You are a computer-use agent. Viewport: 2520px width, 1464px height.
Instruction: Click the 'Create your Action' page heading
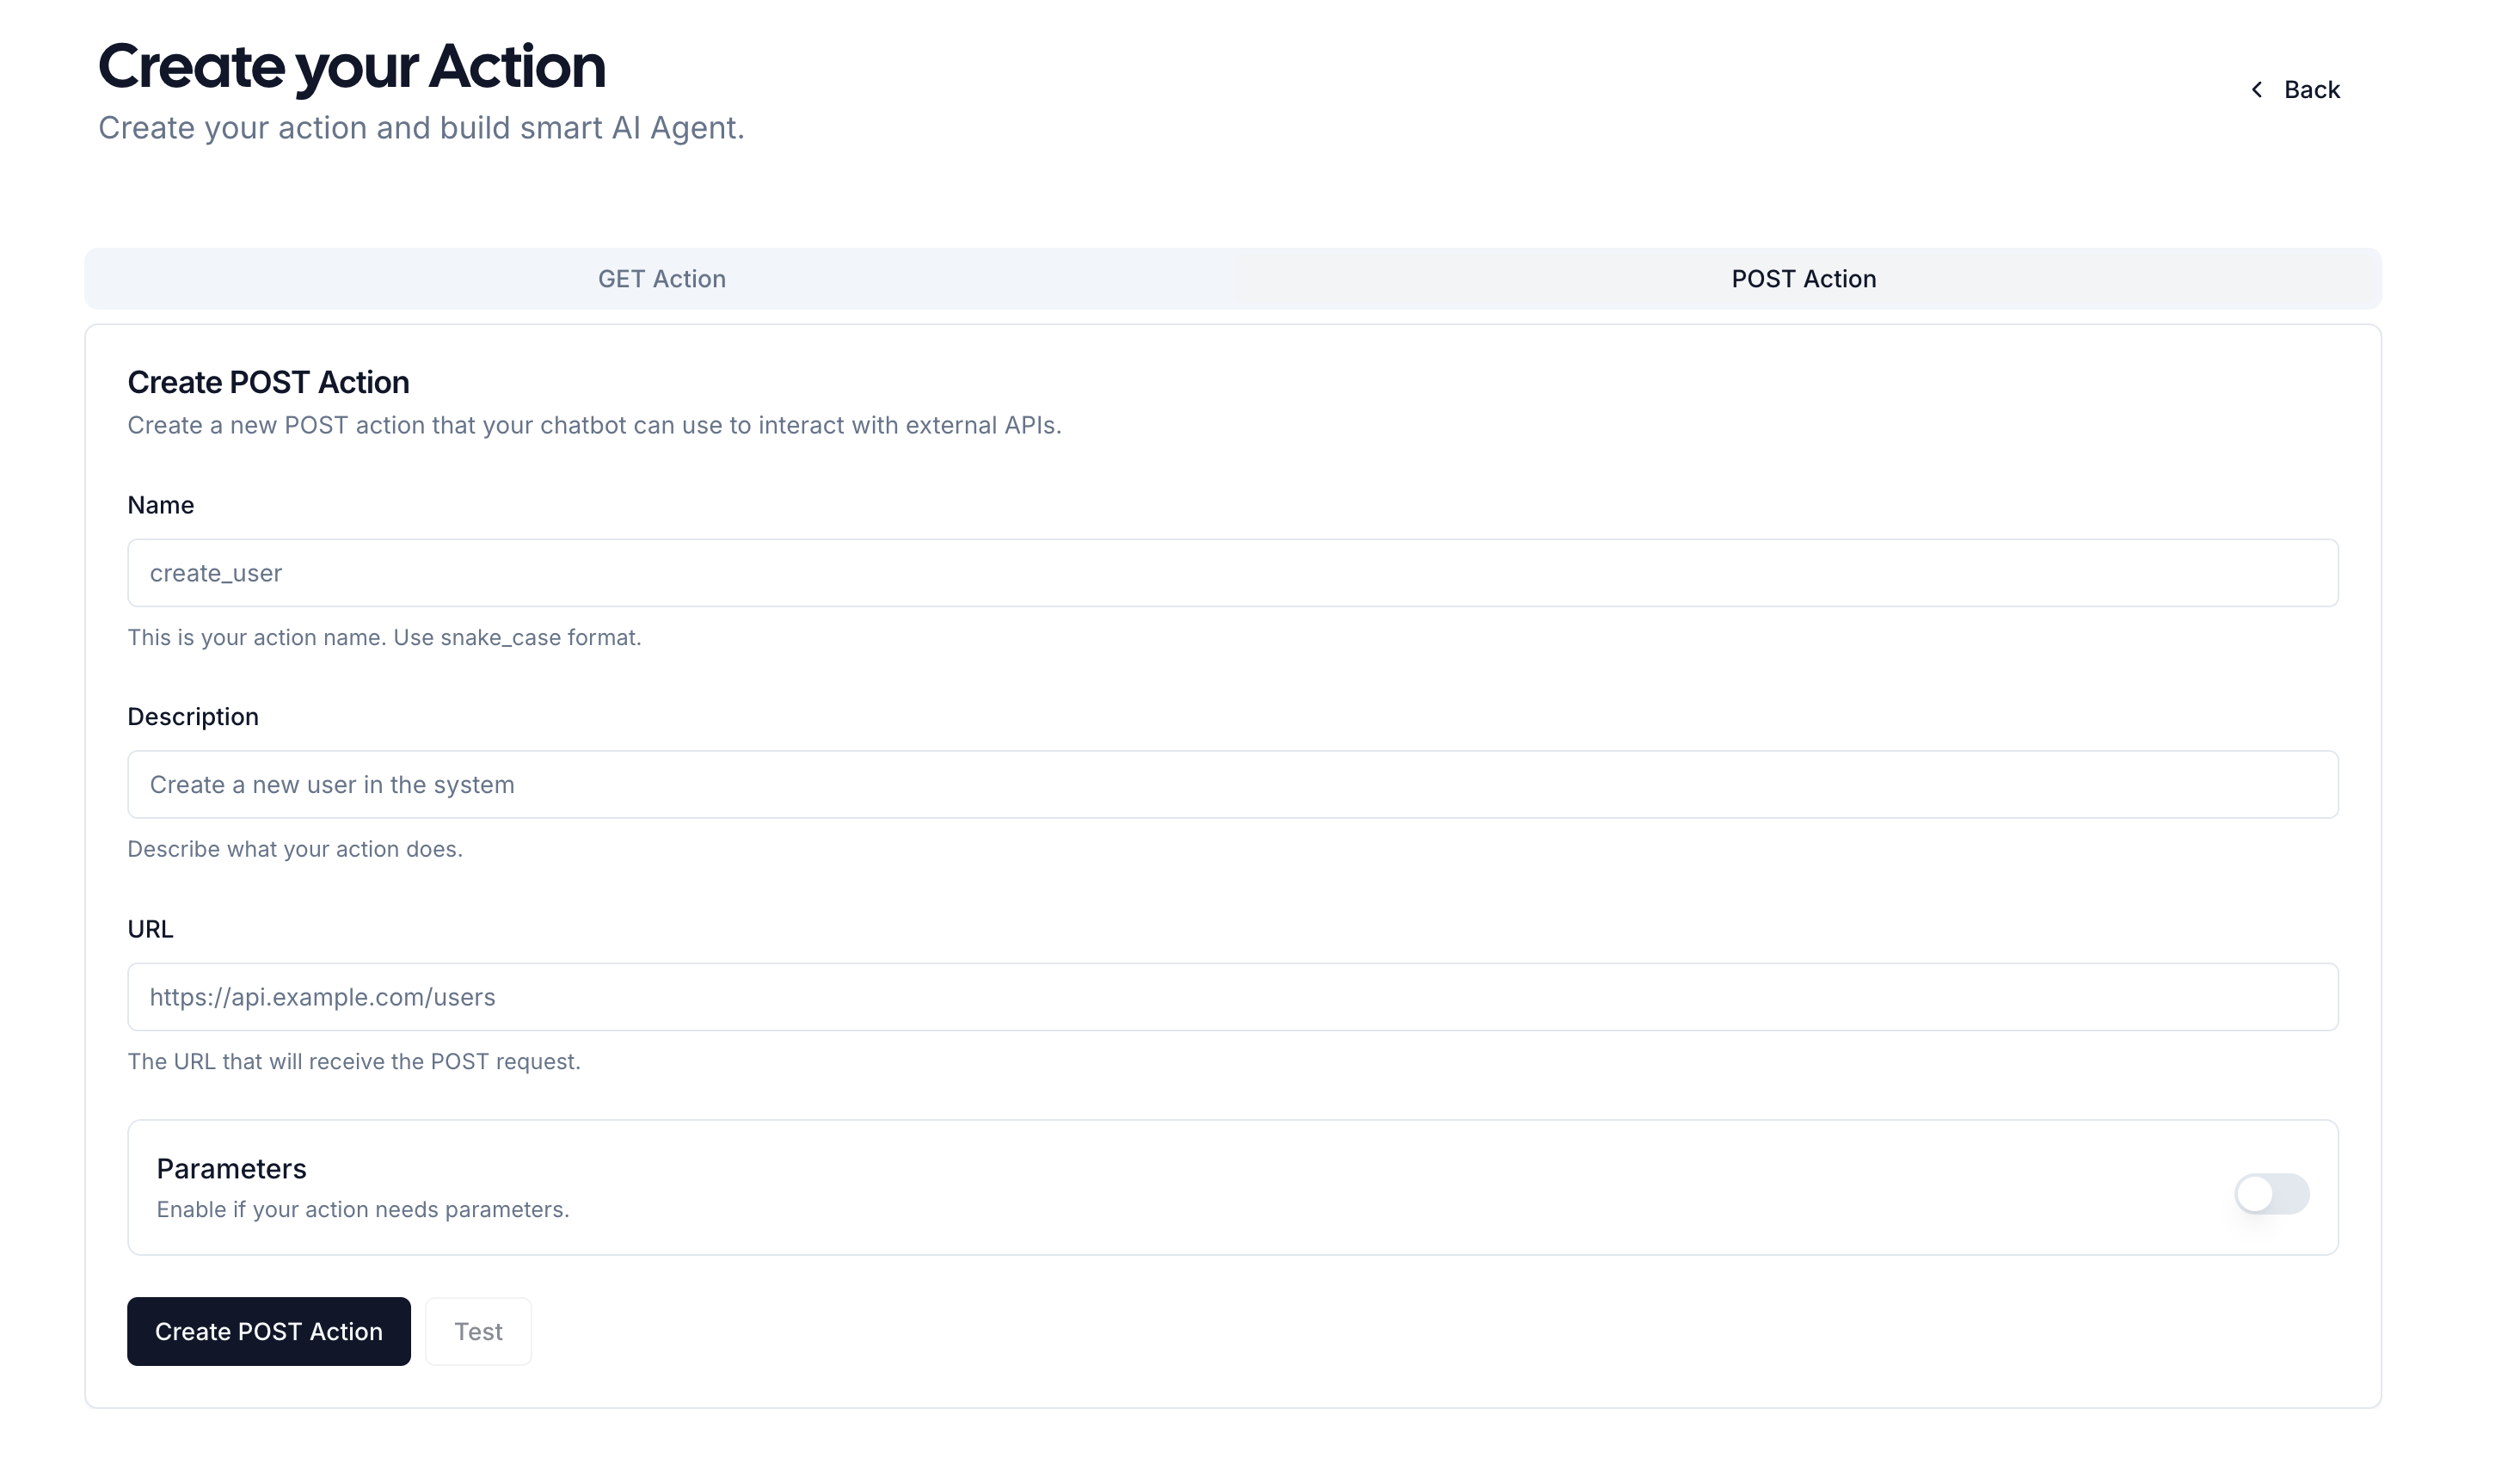coord(352,67)
